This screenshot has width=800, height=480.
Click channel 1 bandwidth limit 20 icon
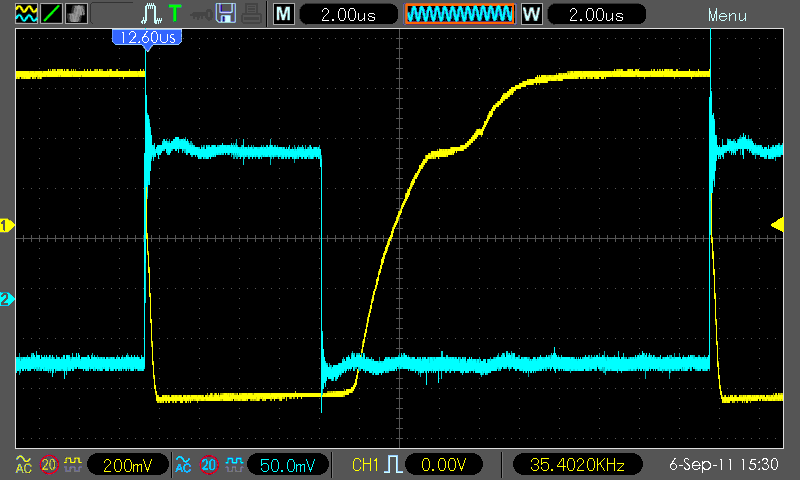pyautogui.click(x=48, y=465)
